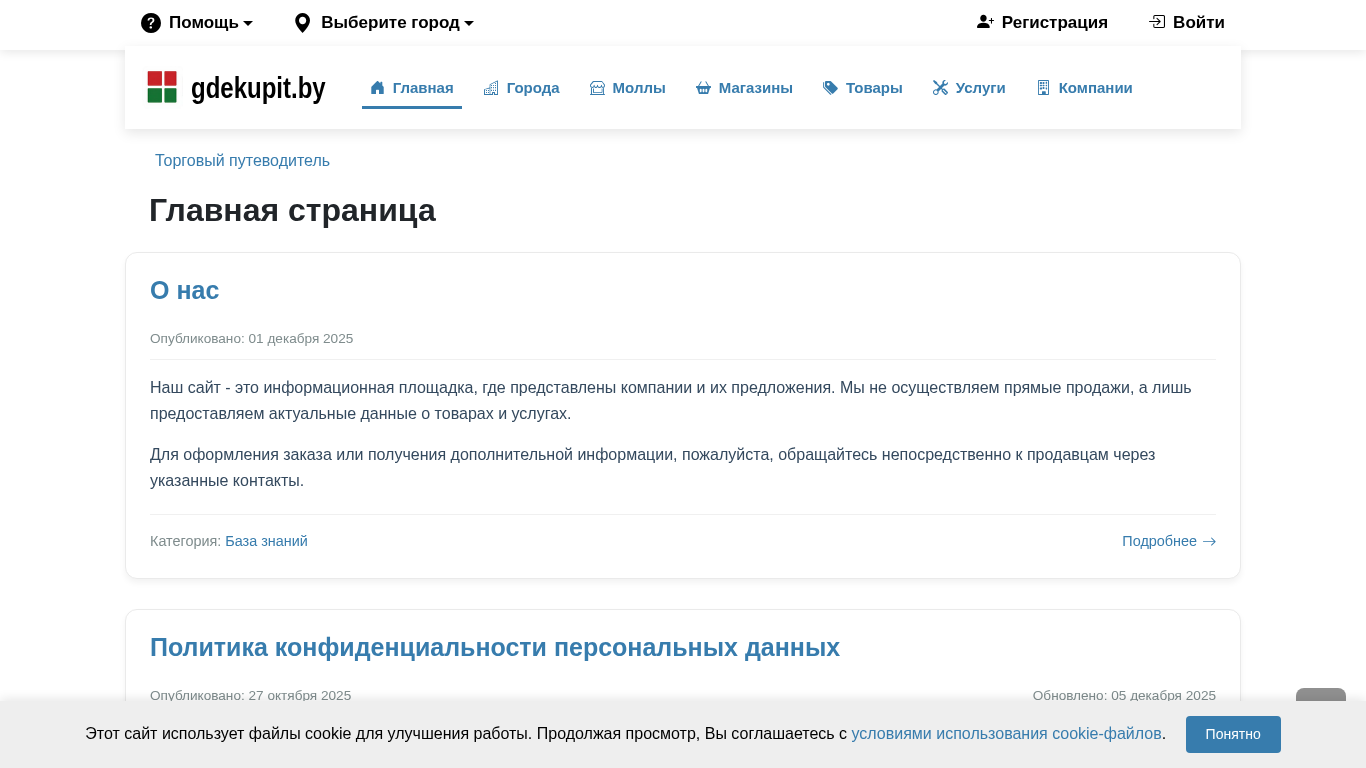
Task: Open the База знаний category link
Action: click(266, 541)
